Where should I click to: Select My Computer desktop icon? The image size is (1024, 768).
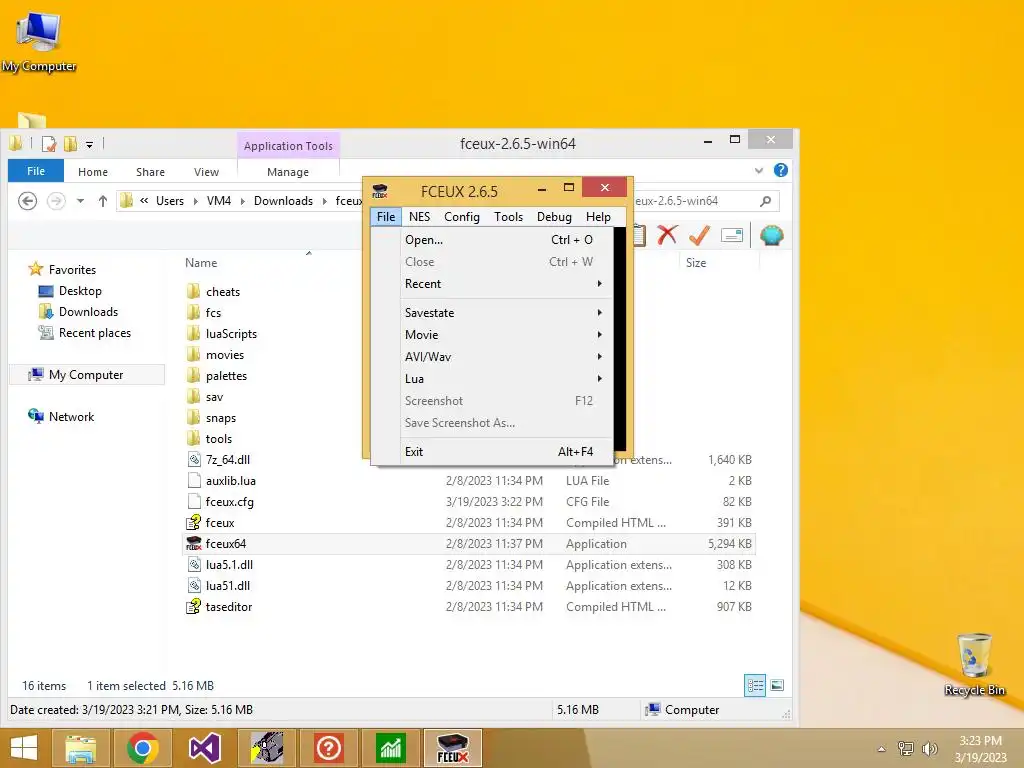[x=39, y=42]
